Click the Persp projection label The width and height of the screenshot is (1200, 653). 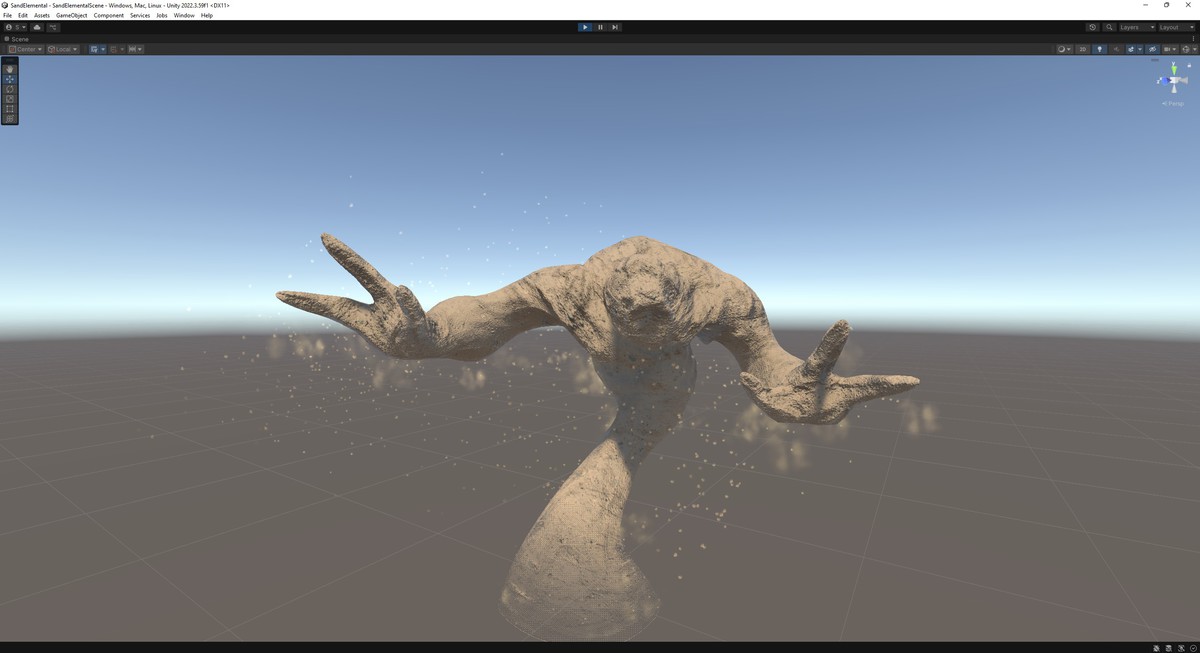(x=1173, y=103)
